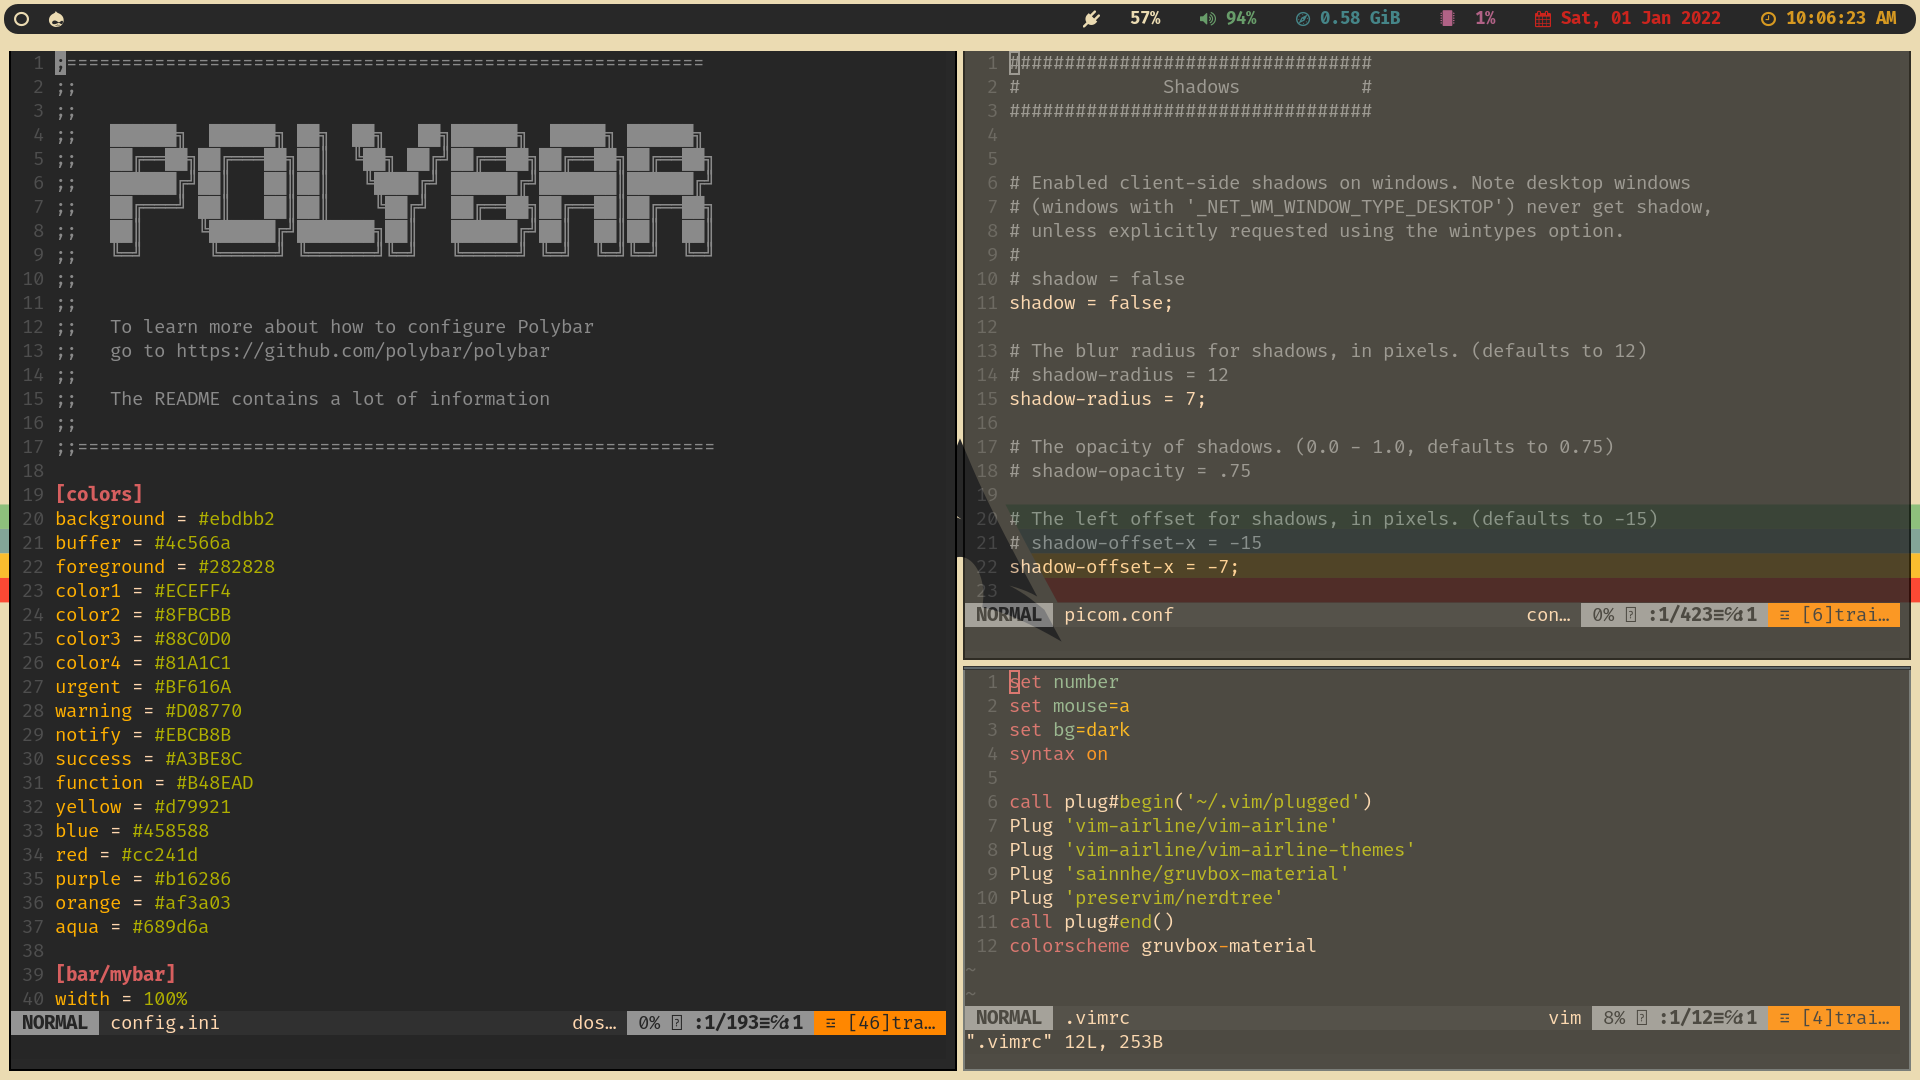Click the date Sat, 01 Jan 2022
1920x1080 pixels.
(1640, 19)
